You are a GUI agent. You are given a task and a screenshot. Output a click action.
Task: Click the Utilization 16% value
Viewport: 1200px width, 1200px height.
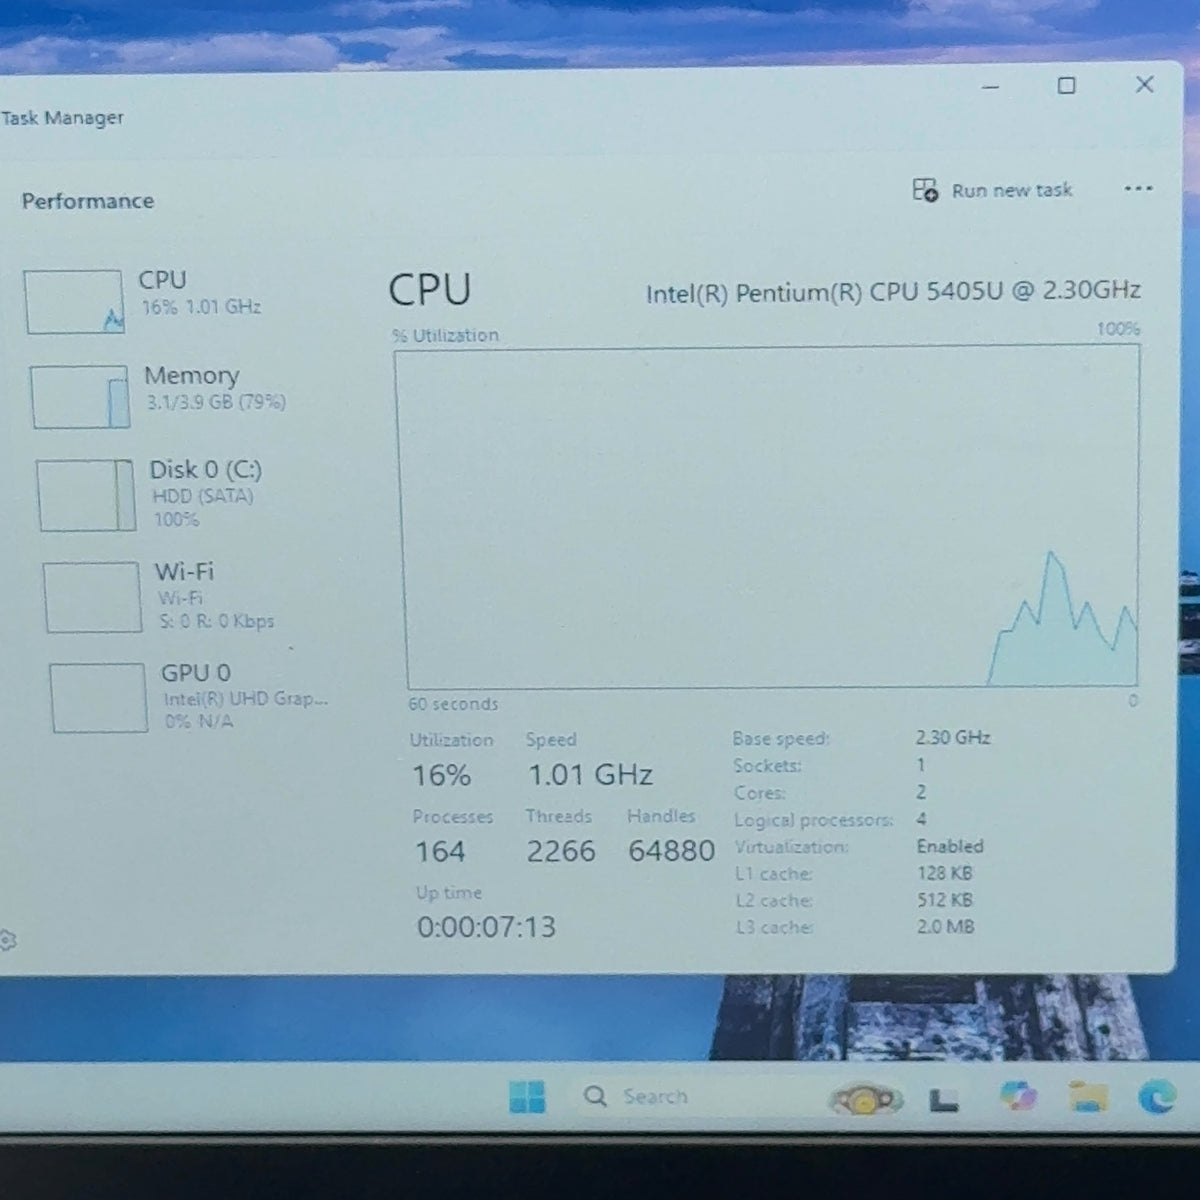(441, 775)
